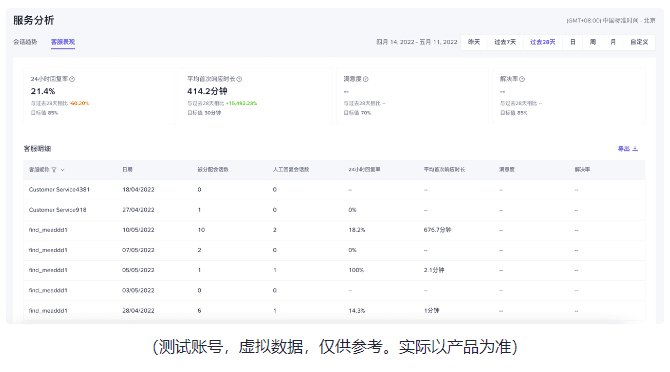Viewport: 670px width, 372px height.
Task: Click the 服务分析 page title
Action: (x=34, y=20)
